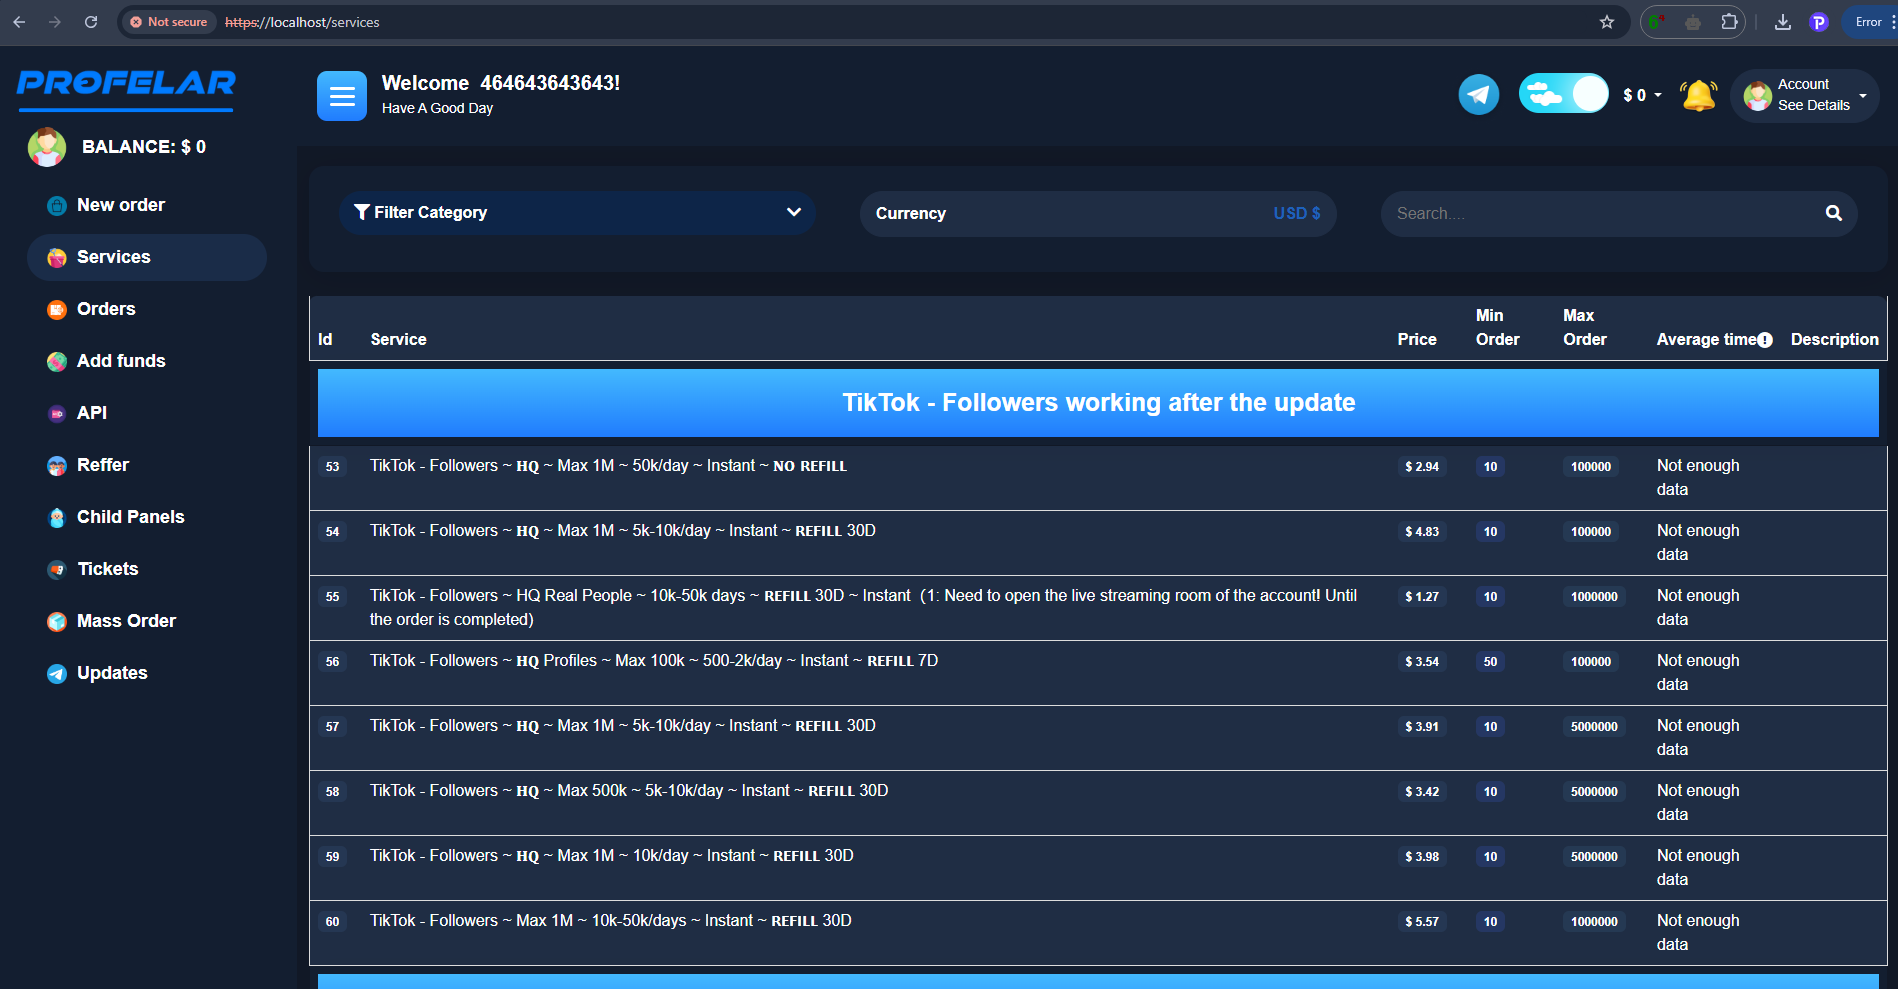The height and width of the screenshot is (989, 1898).
Task: Expand the Filter Category dropdown
Action: pos(577,213)
